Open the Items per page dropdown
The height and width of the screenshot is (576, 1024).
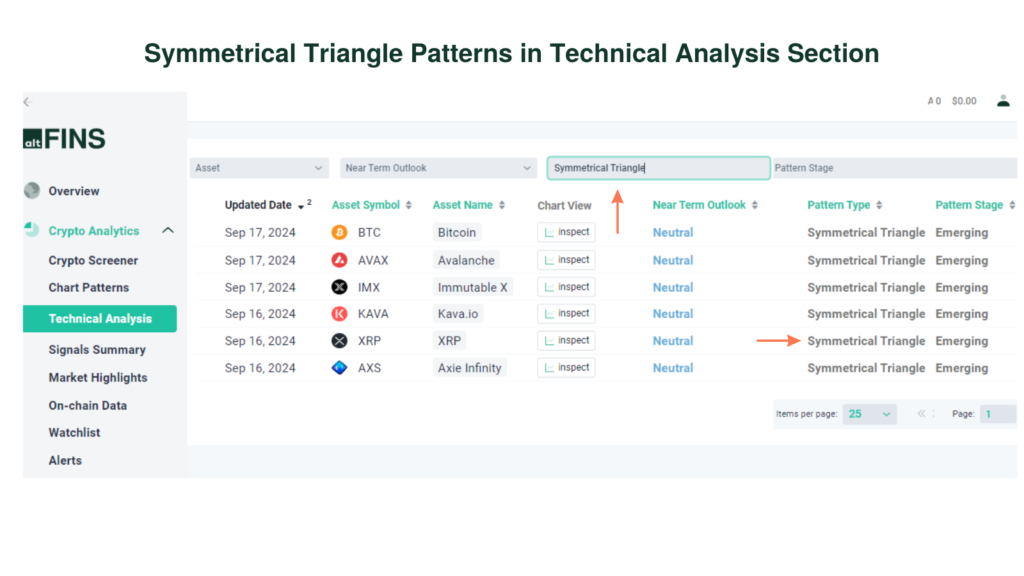tap(869, 413)
